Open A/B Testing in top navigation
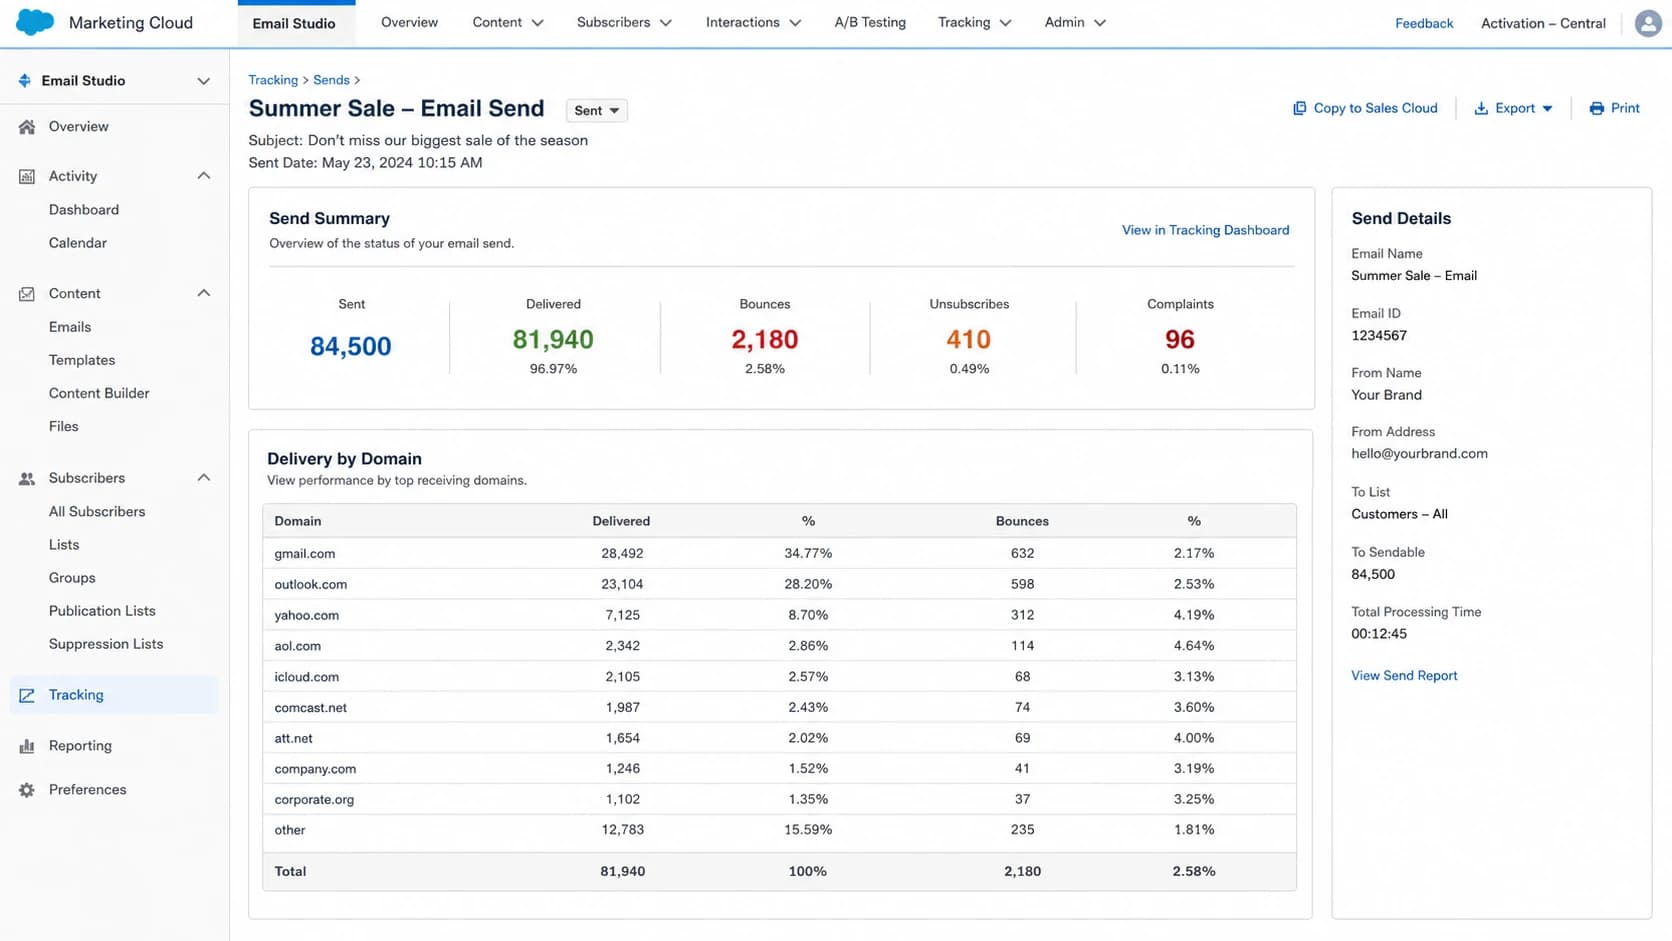Viewport: 1672px width, 941px height. [870, 22]
